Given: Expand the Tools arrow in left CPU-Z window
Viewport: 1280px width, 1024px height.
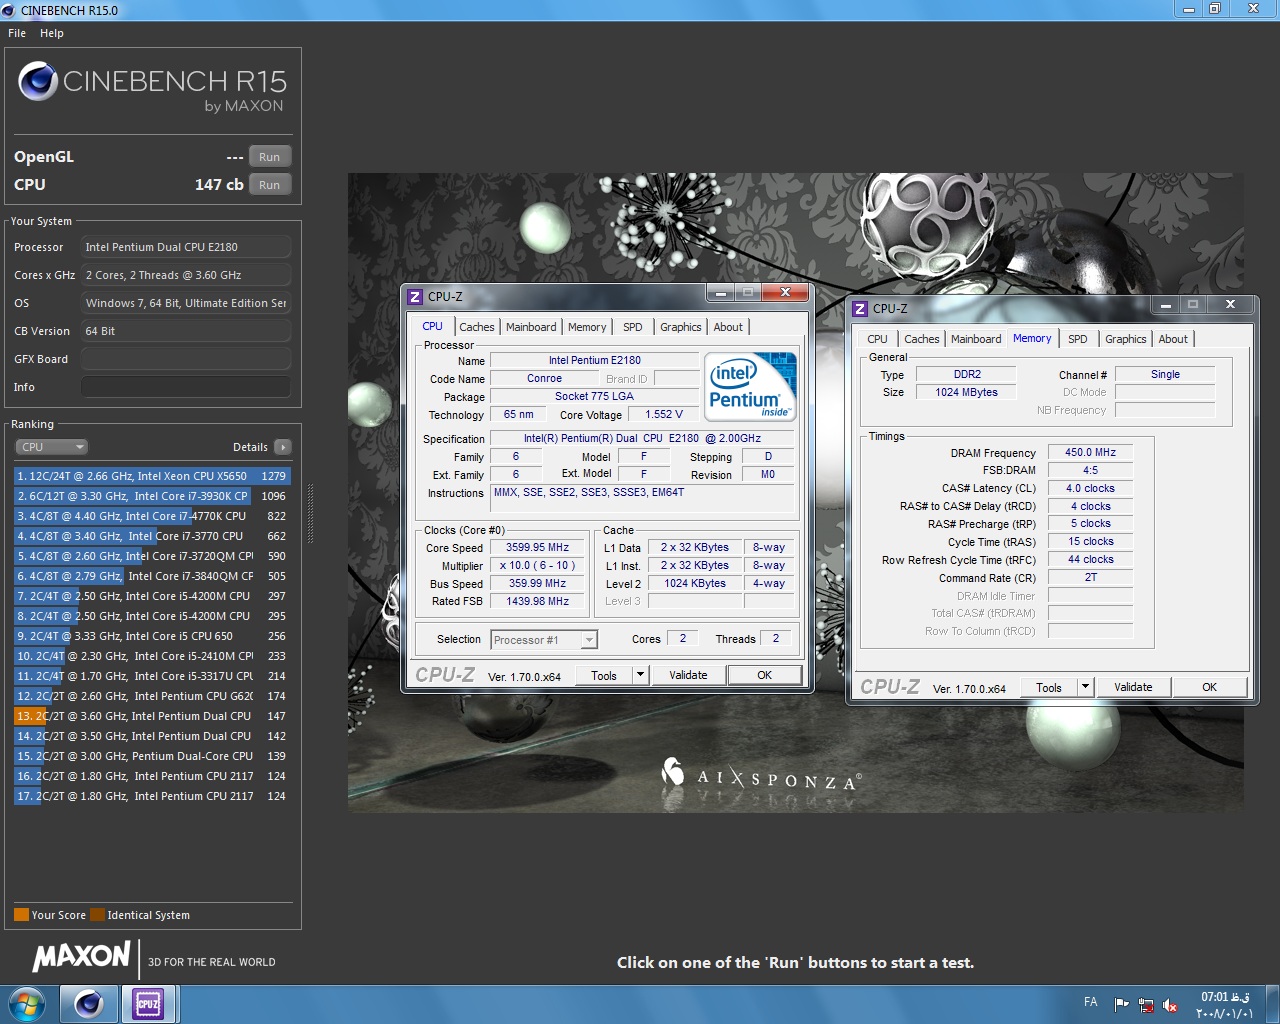Looking at the screenshot, I should point(640,675).
